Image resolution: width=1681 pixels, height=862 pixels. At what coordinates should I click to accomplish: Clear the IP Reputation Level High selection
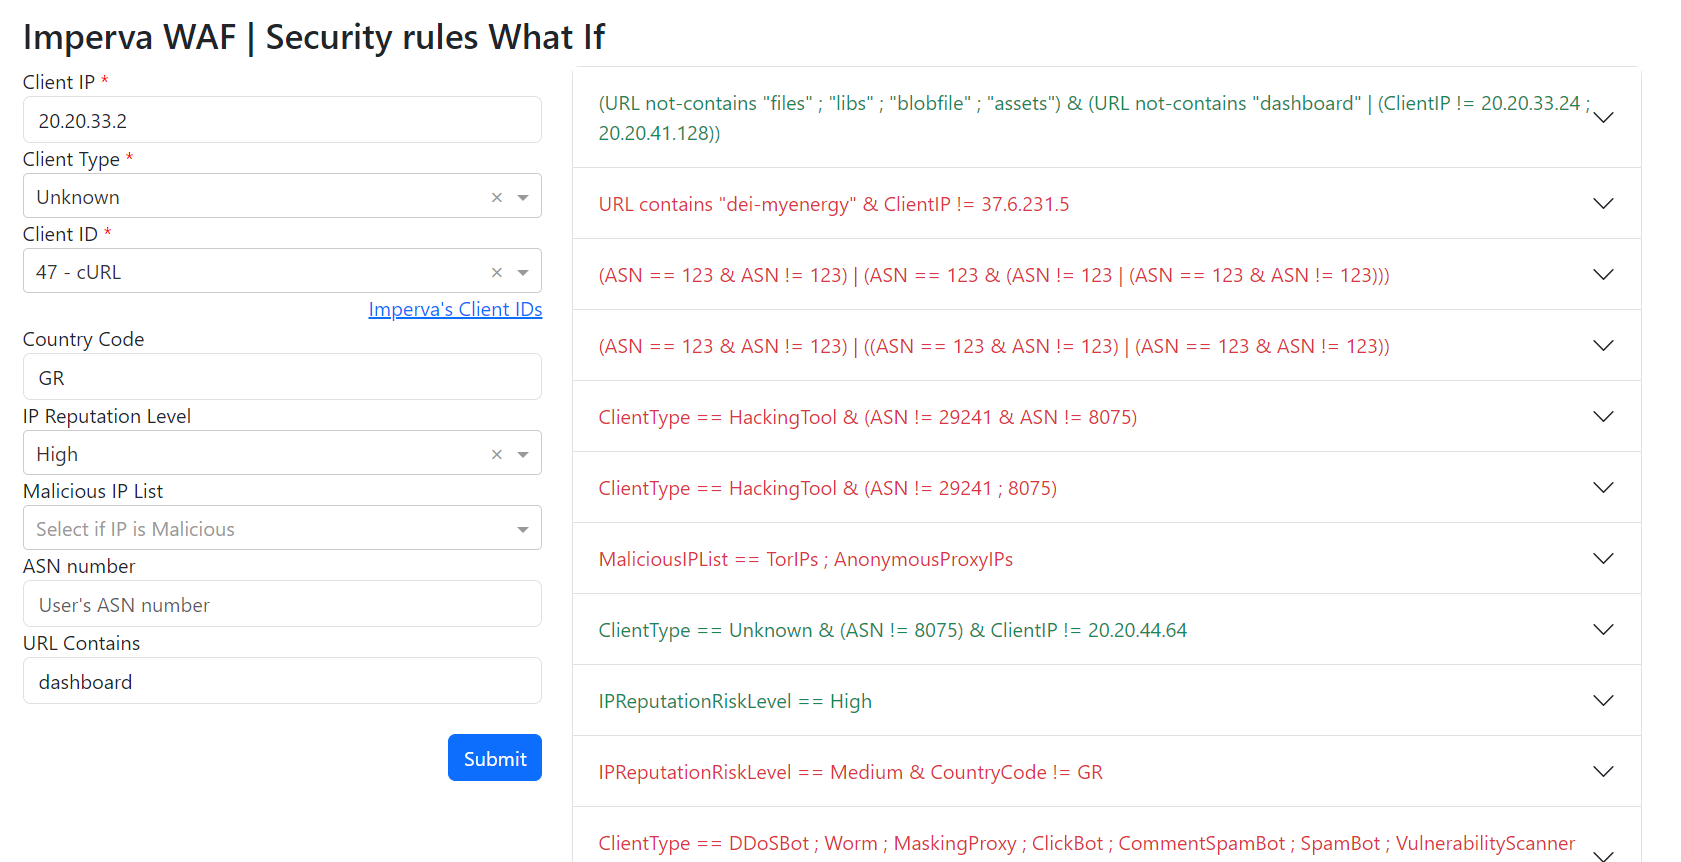[496, 455]
